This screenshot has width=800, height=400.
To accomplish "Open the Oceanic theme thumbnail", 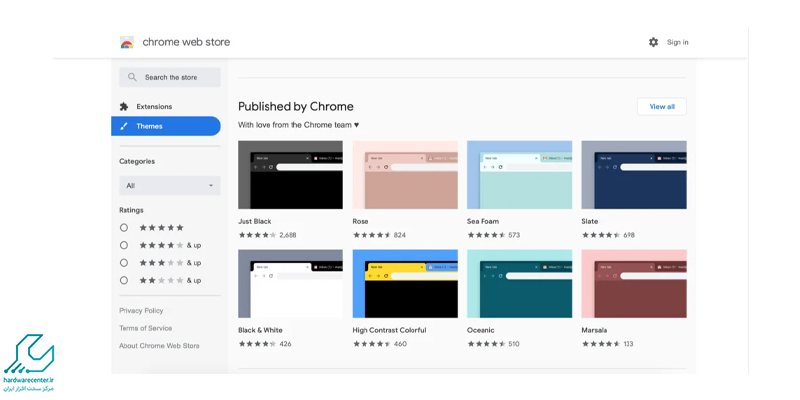I will click(x=519, y=284).
